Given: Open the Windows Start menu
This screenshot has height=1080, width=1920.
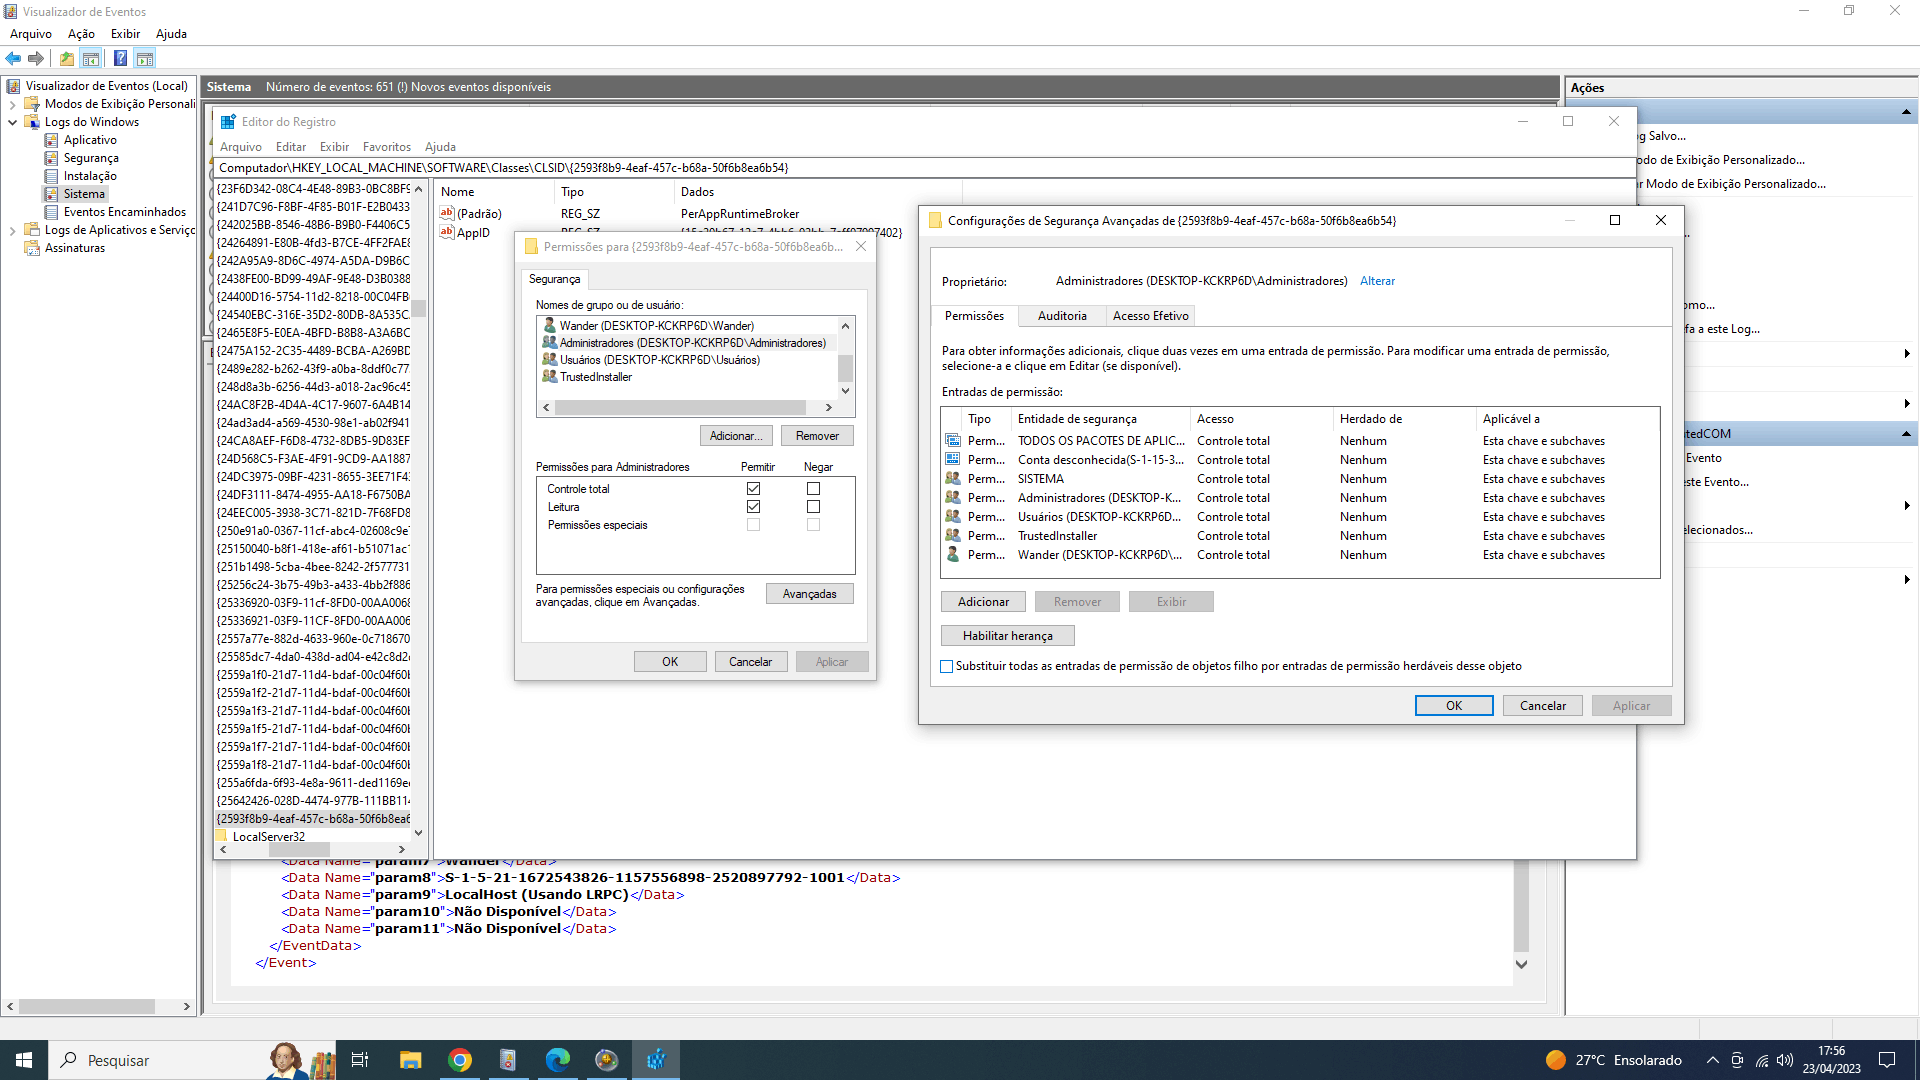Looking at the screenshot, I should 24,1060.
